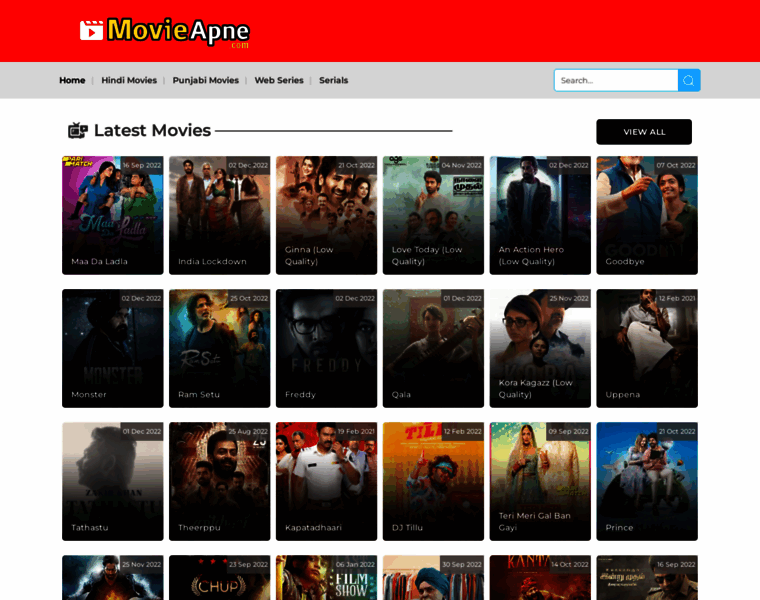Open the DJ Tillu movie poster
760x600 pixels.
coord(433,481)
